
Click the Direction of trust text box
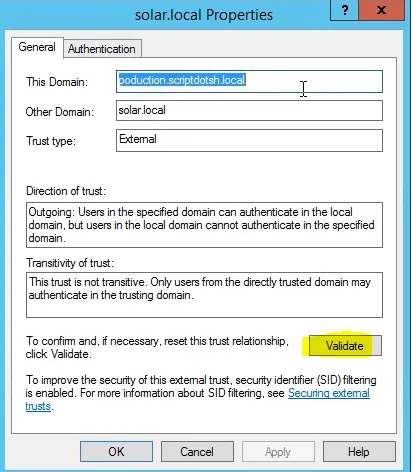(x=204, y=225)
